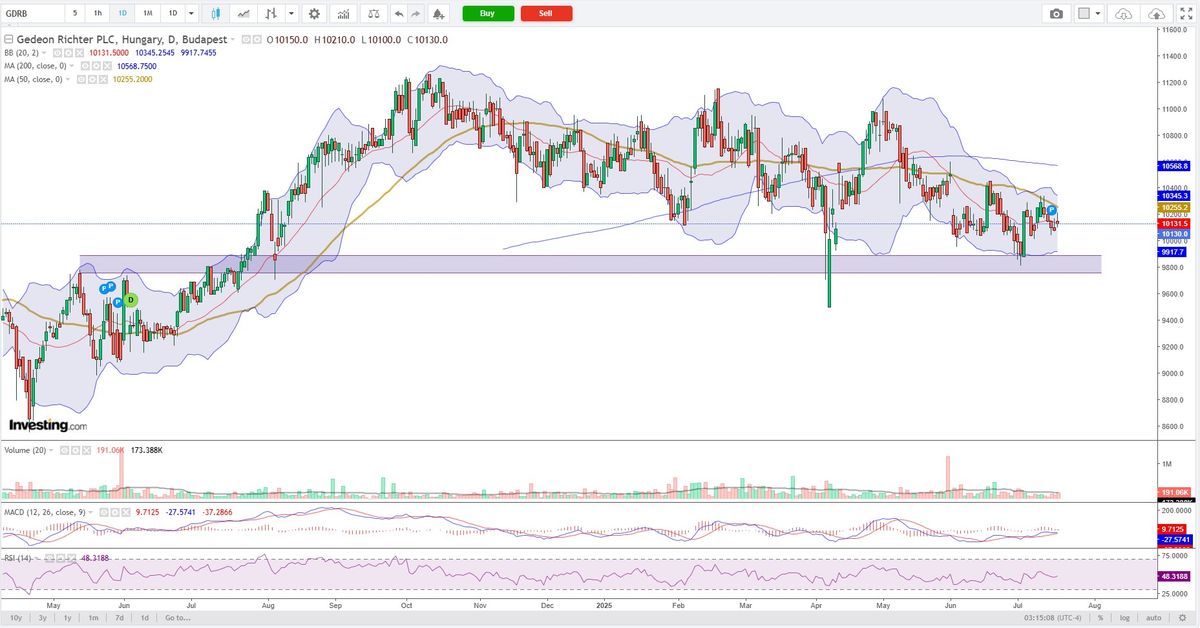Click the green Buy button
Viewport: 1200px width, 628px height.
[x=488, y=14]
